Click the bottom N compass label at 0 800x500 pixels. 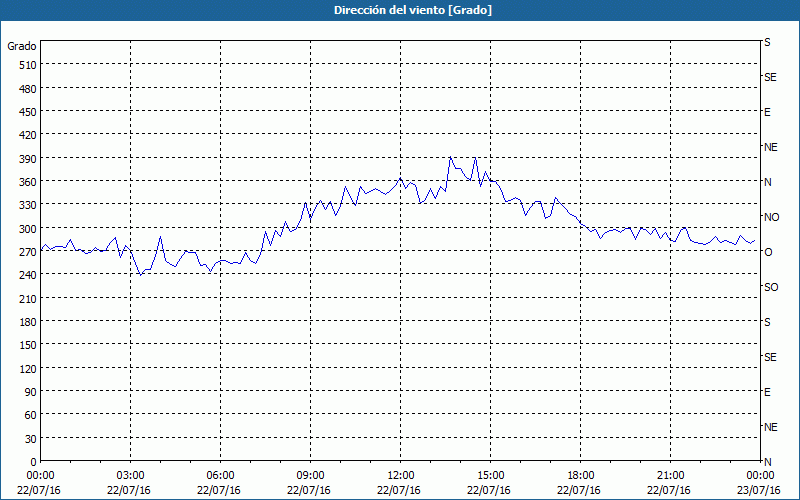point(768,462)
